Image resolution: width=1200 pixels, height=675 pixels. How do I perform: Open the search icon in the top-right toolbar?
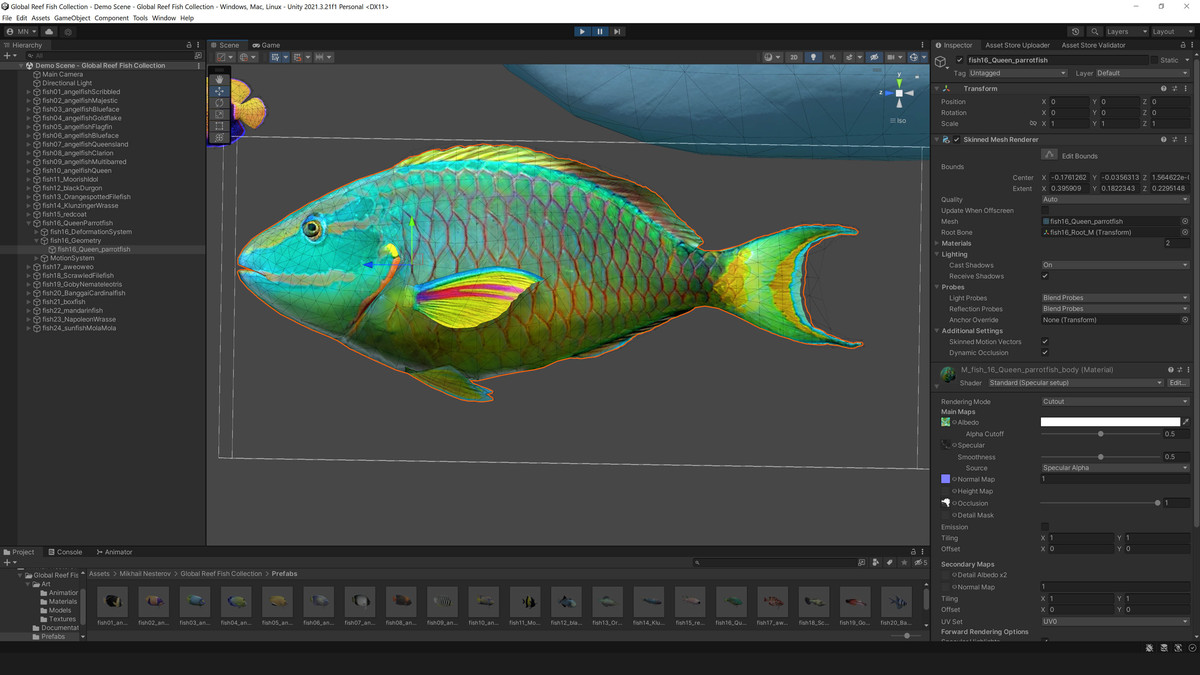click(1096, 31)
